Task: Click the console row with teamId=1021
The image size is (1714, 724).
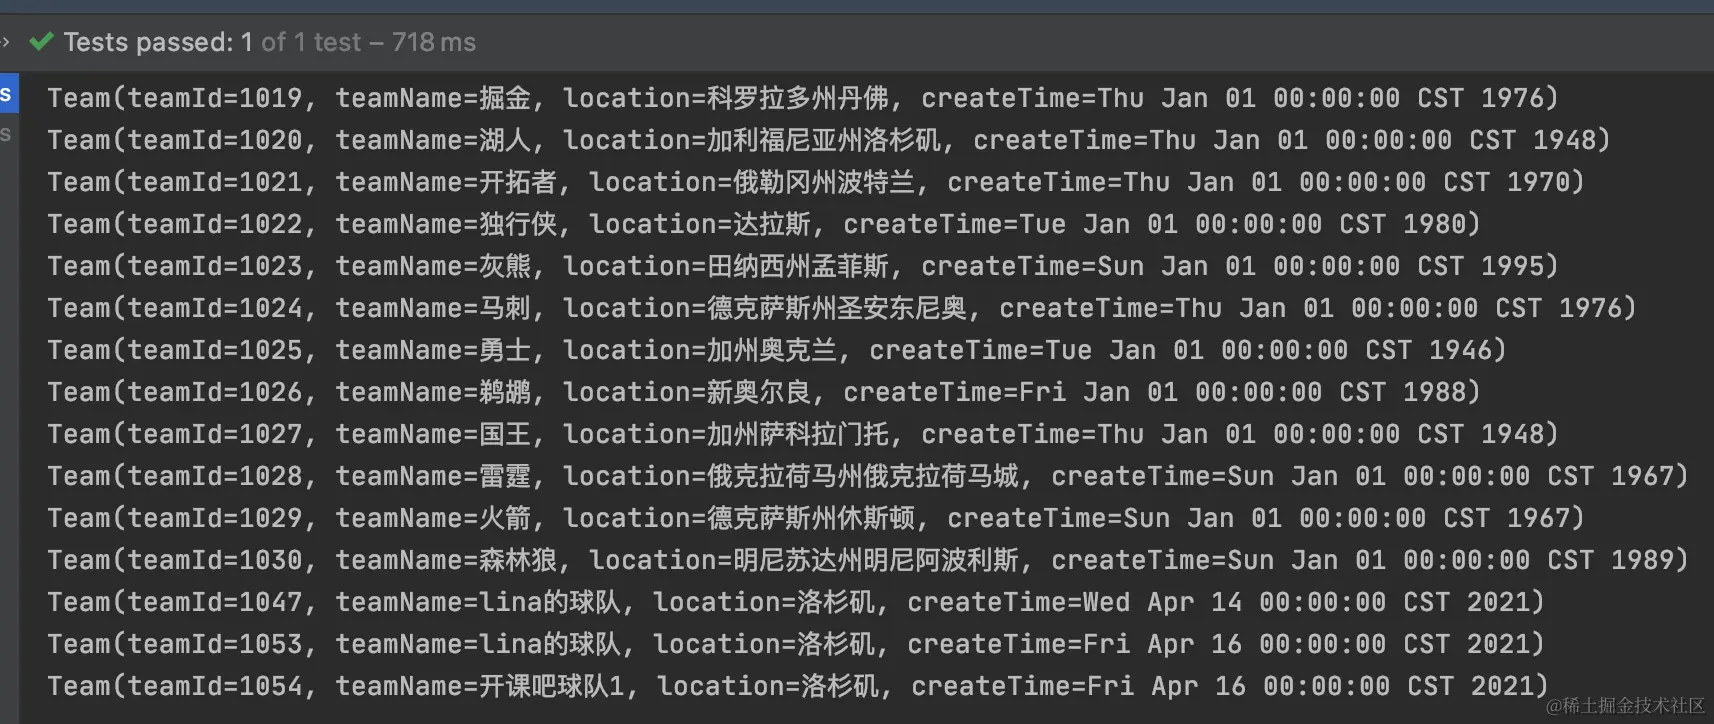Action: 816,182
